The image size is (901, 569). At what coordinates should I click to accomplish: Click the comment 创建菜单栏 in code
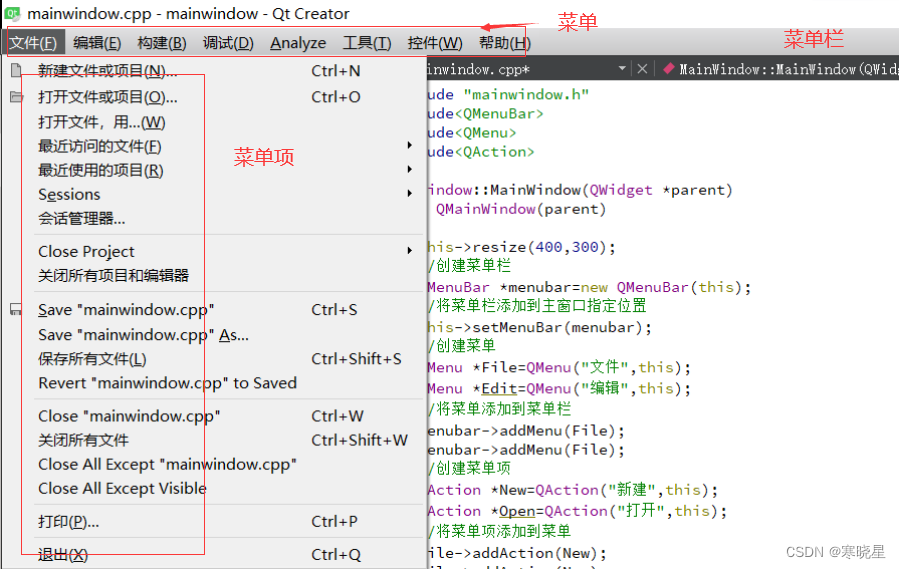click(x=473, y=266)
